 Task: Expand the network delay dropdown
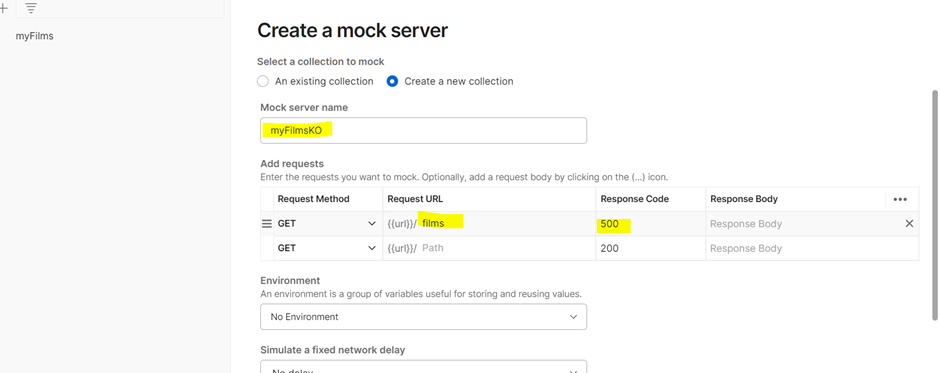point(423,367)
